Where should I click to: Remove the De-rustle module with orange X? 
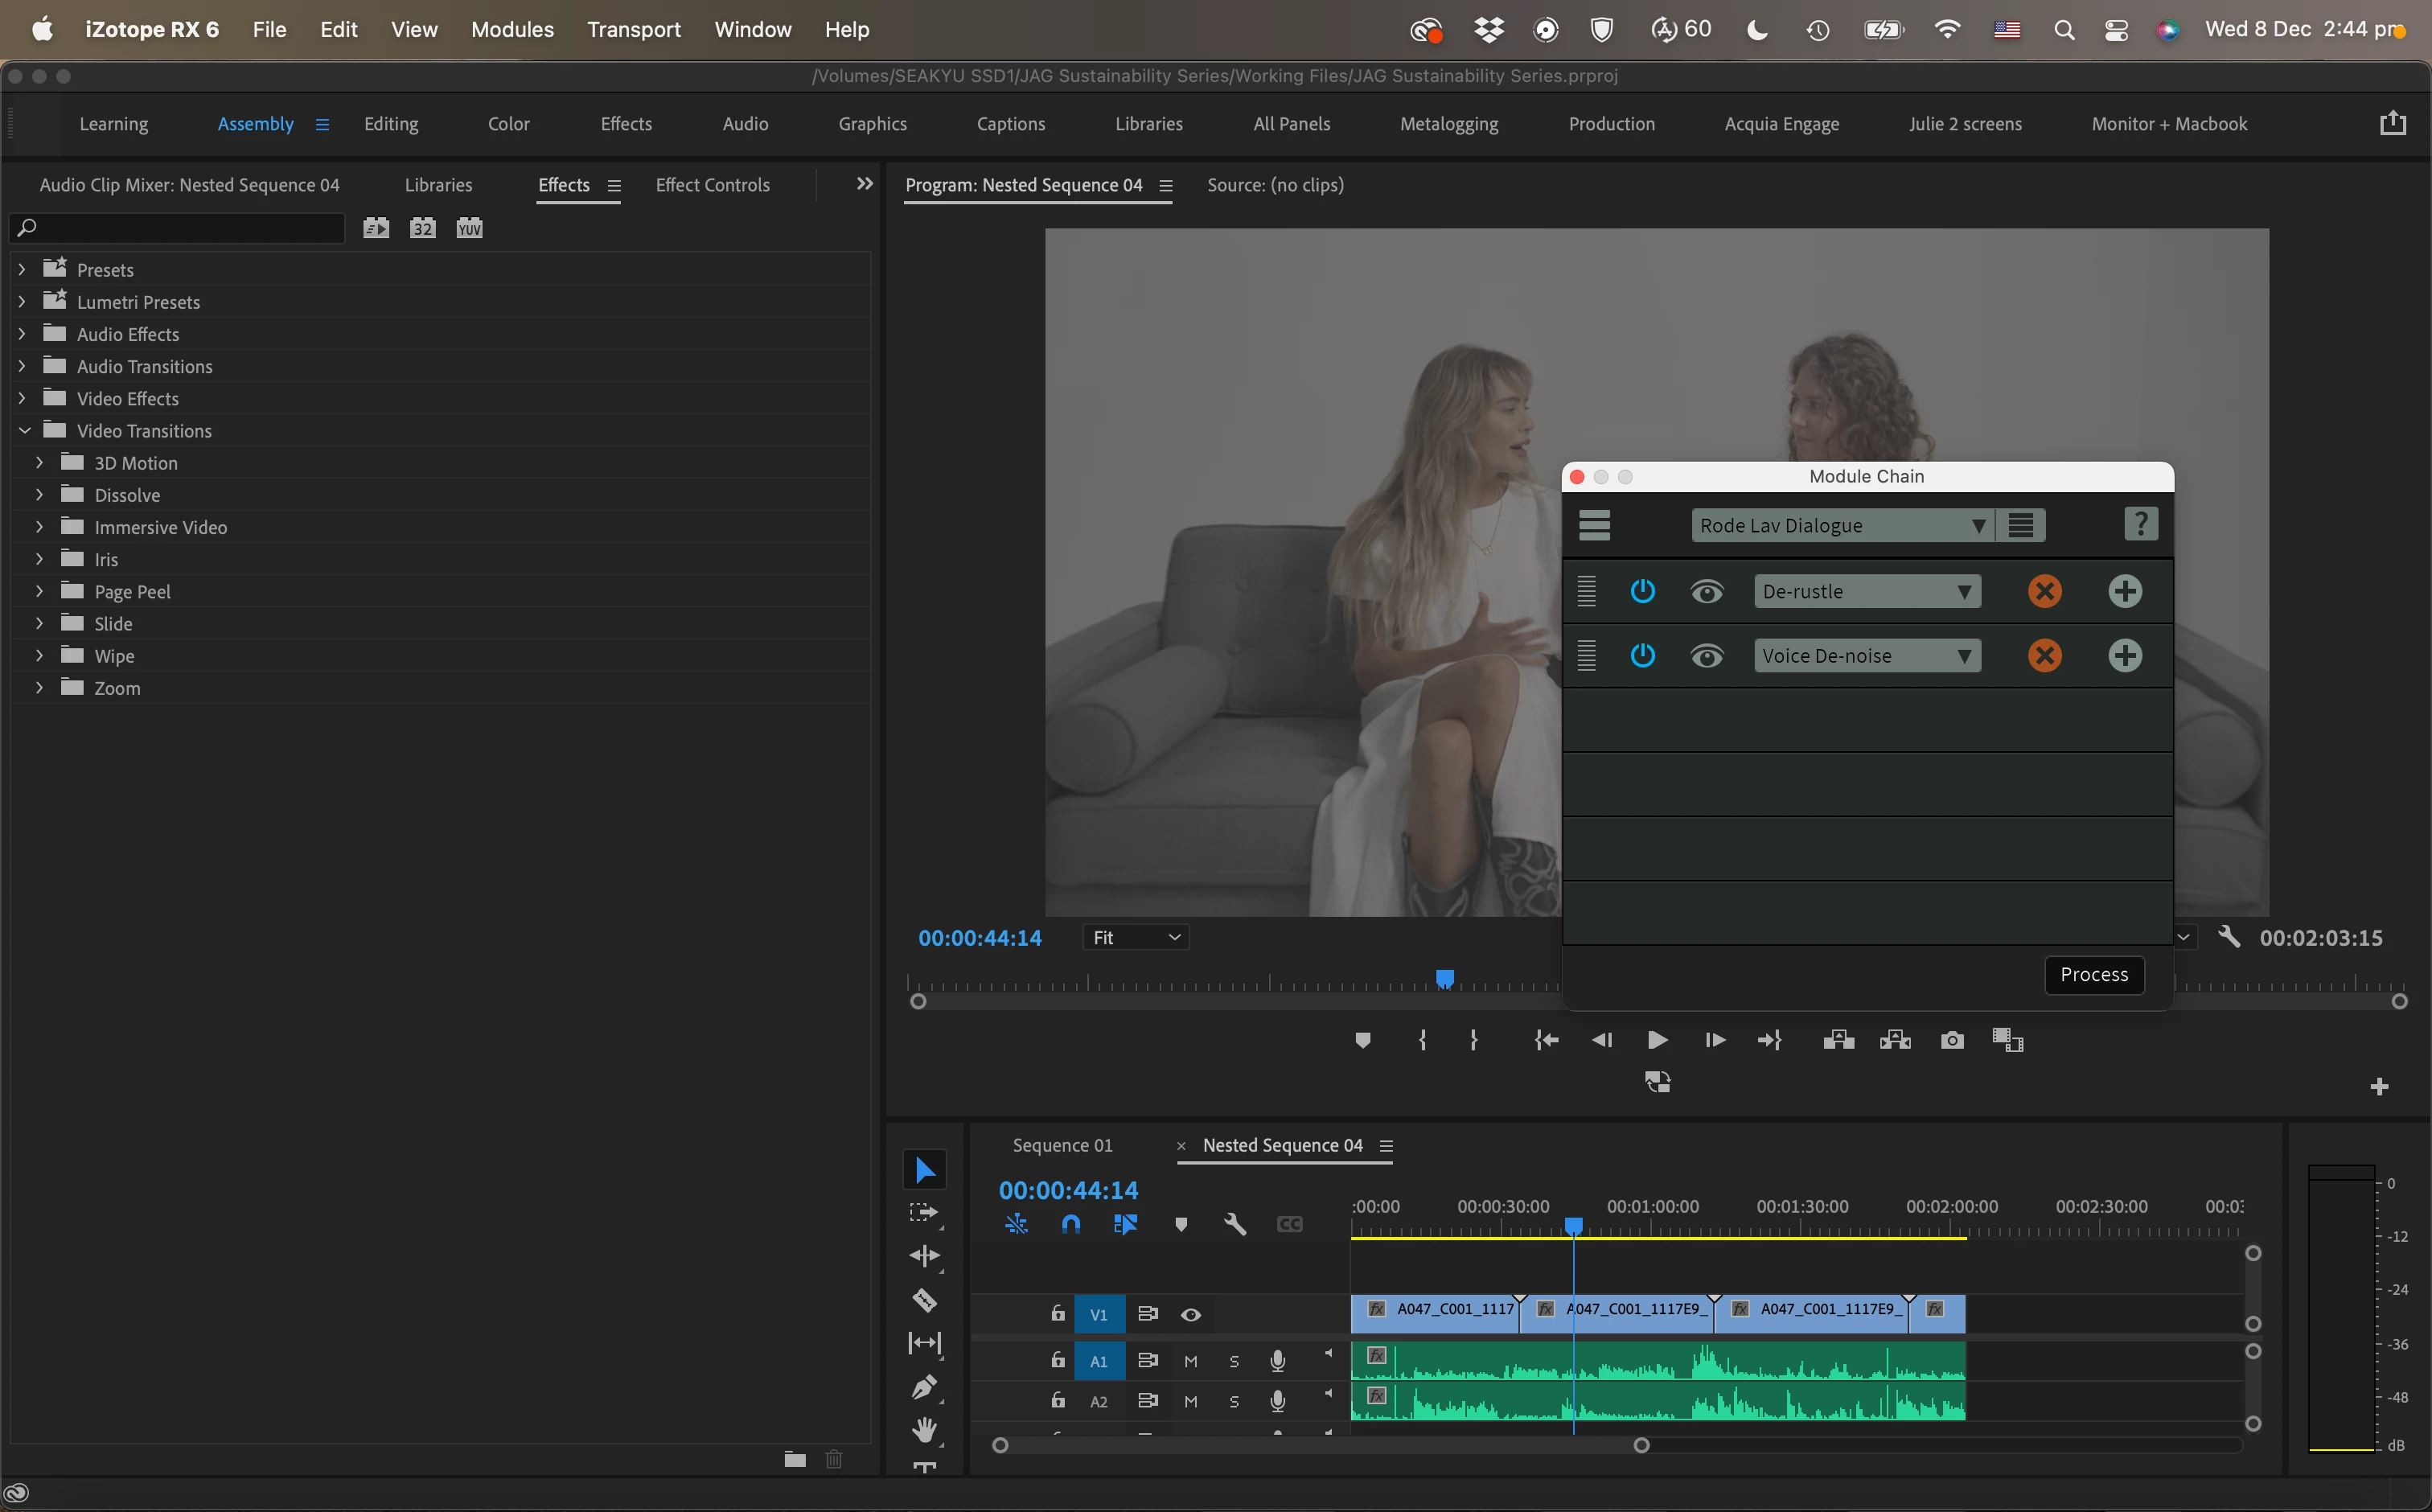2044,591
